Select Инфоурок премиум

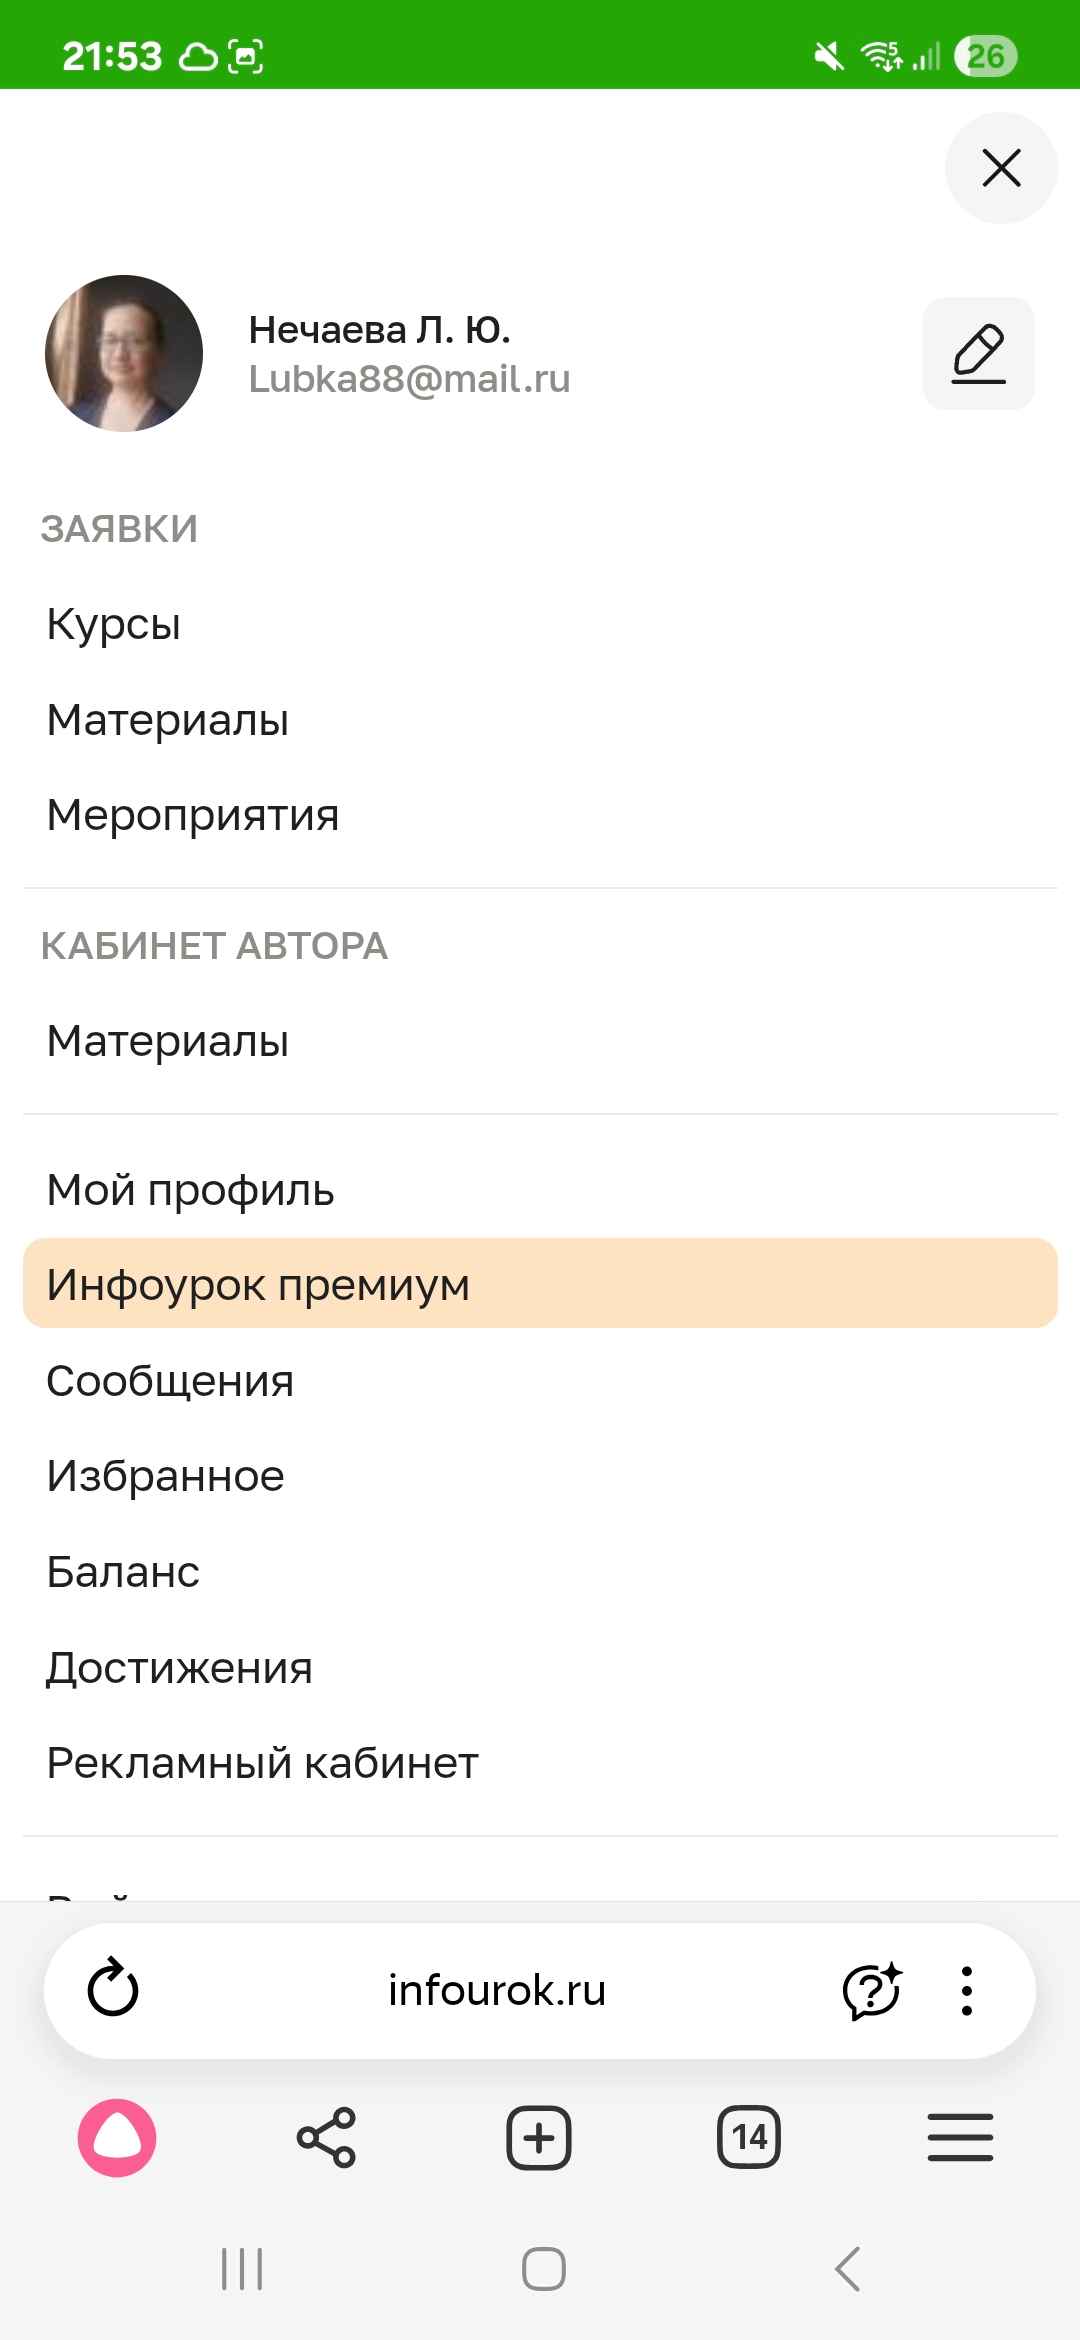point(258,1285)
